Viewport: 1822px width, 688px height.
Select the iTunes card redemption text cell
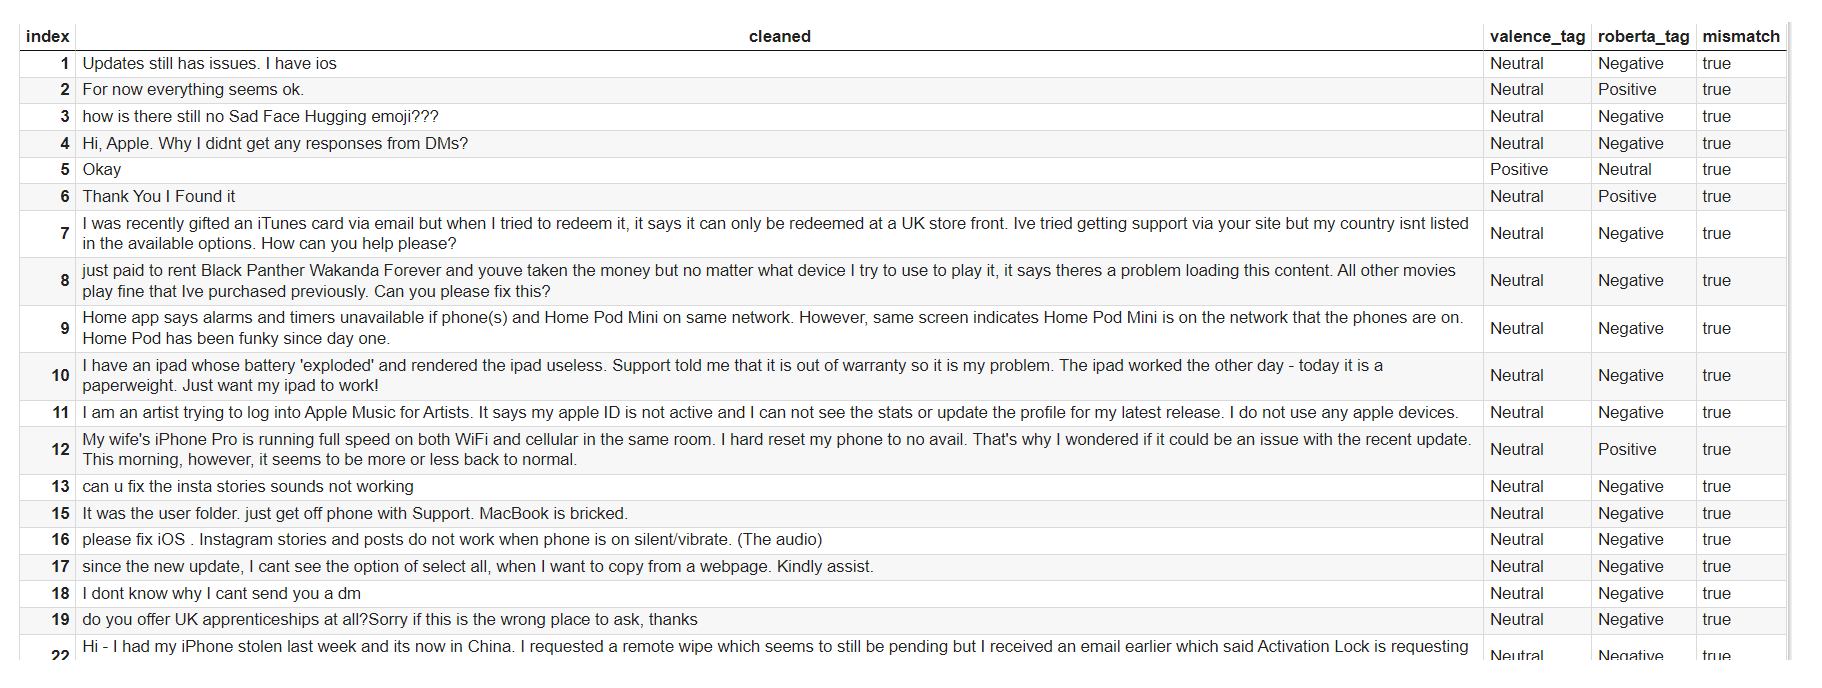[x=775, y=234]
